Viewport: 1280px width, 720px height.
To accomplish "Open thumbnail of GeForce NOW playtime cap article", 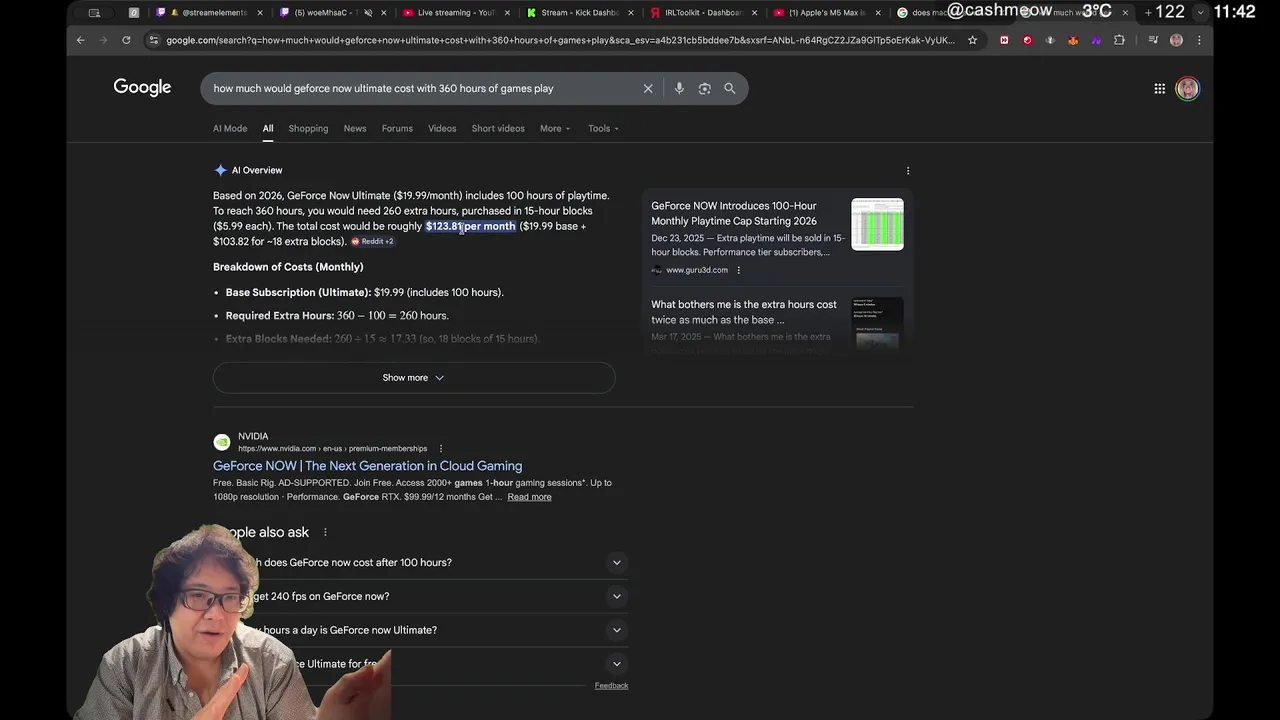I will (x=877, y=224).
